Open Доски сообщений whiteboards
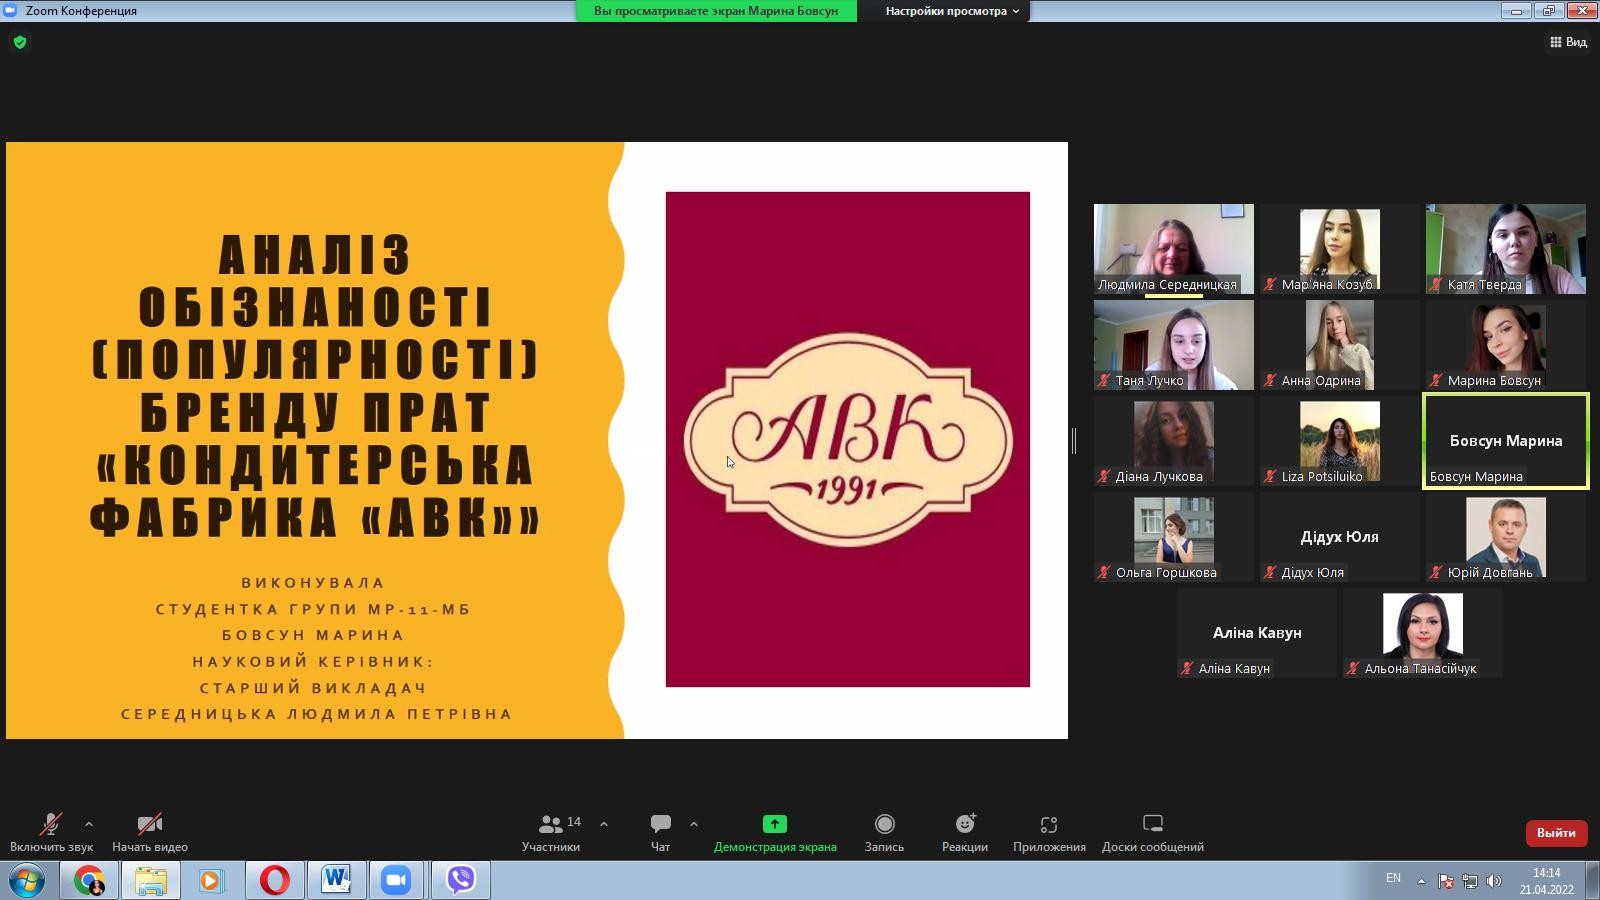The height and width of the screenshot is (900, 1600). click(1152, 825)
